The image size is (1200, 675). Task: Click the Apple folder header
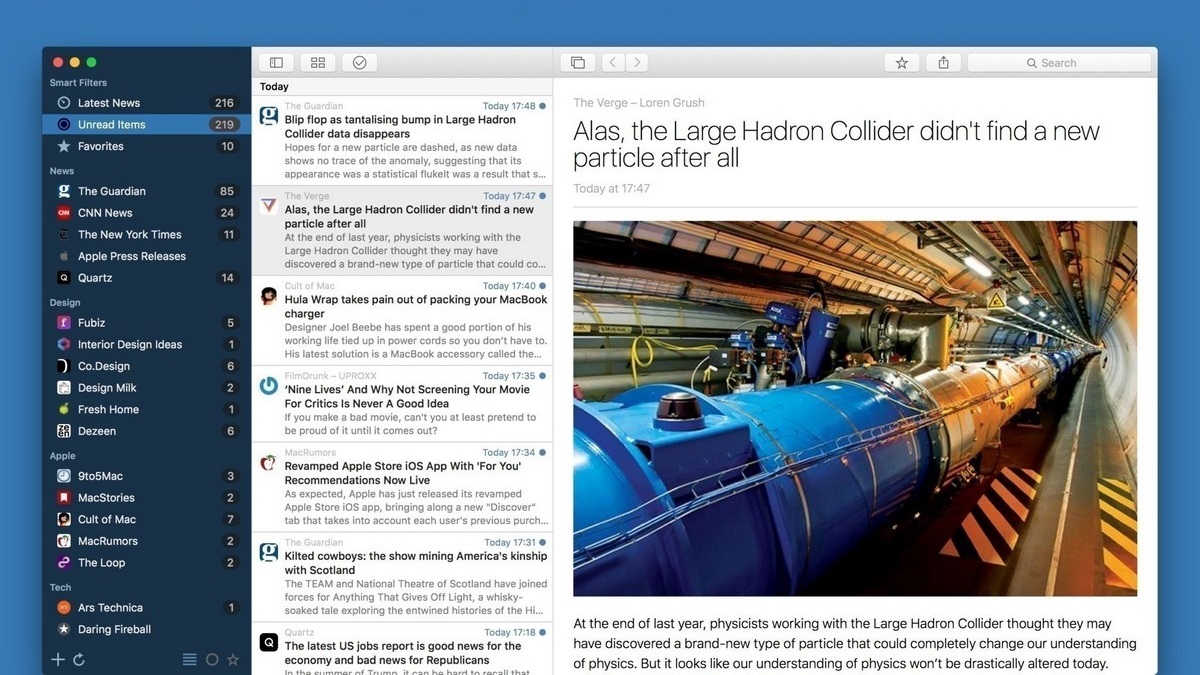pos(63,456)
